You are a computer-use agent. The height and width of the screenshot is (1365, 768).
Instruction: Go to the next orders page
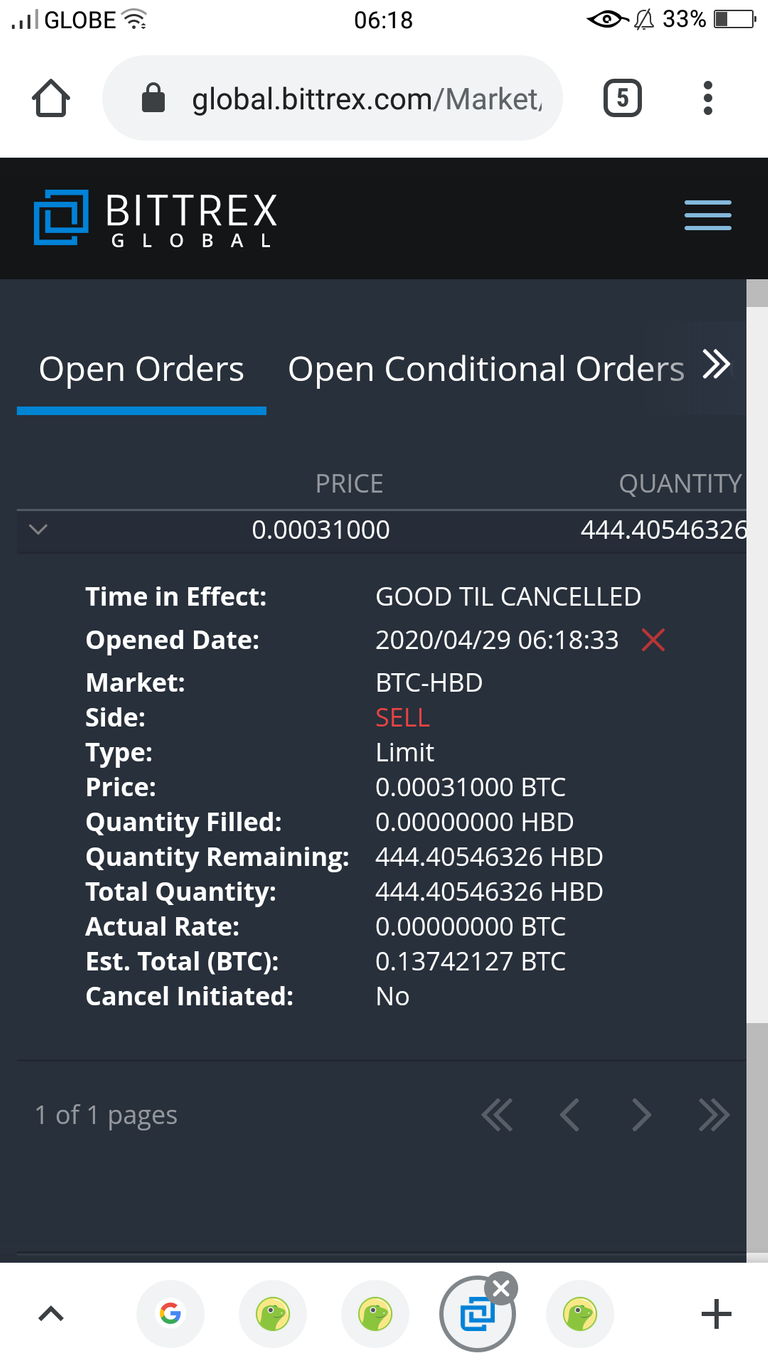641,1115
